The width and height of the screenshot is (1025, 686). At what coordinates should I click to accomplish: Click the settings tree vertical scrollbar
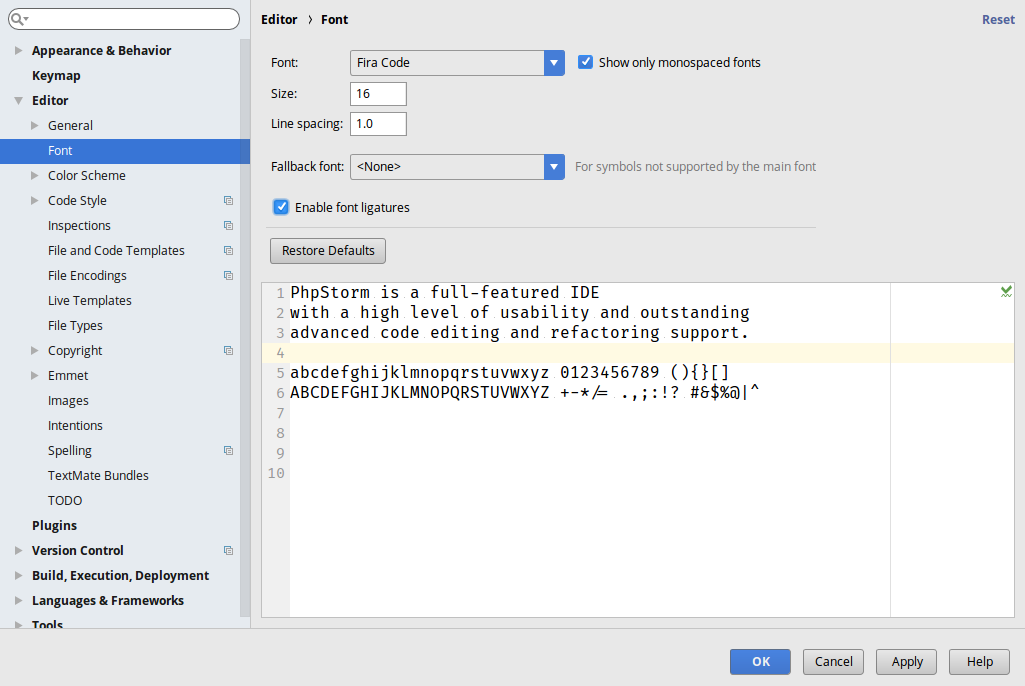[x=244, y=327]
